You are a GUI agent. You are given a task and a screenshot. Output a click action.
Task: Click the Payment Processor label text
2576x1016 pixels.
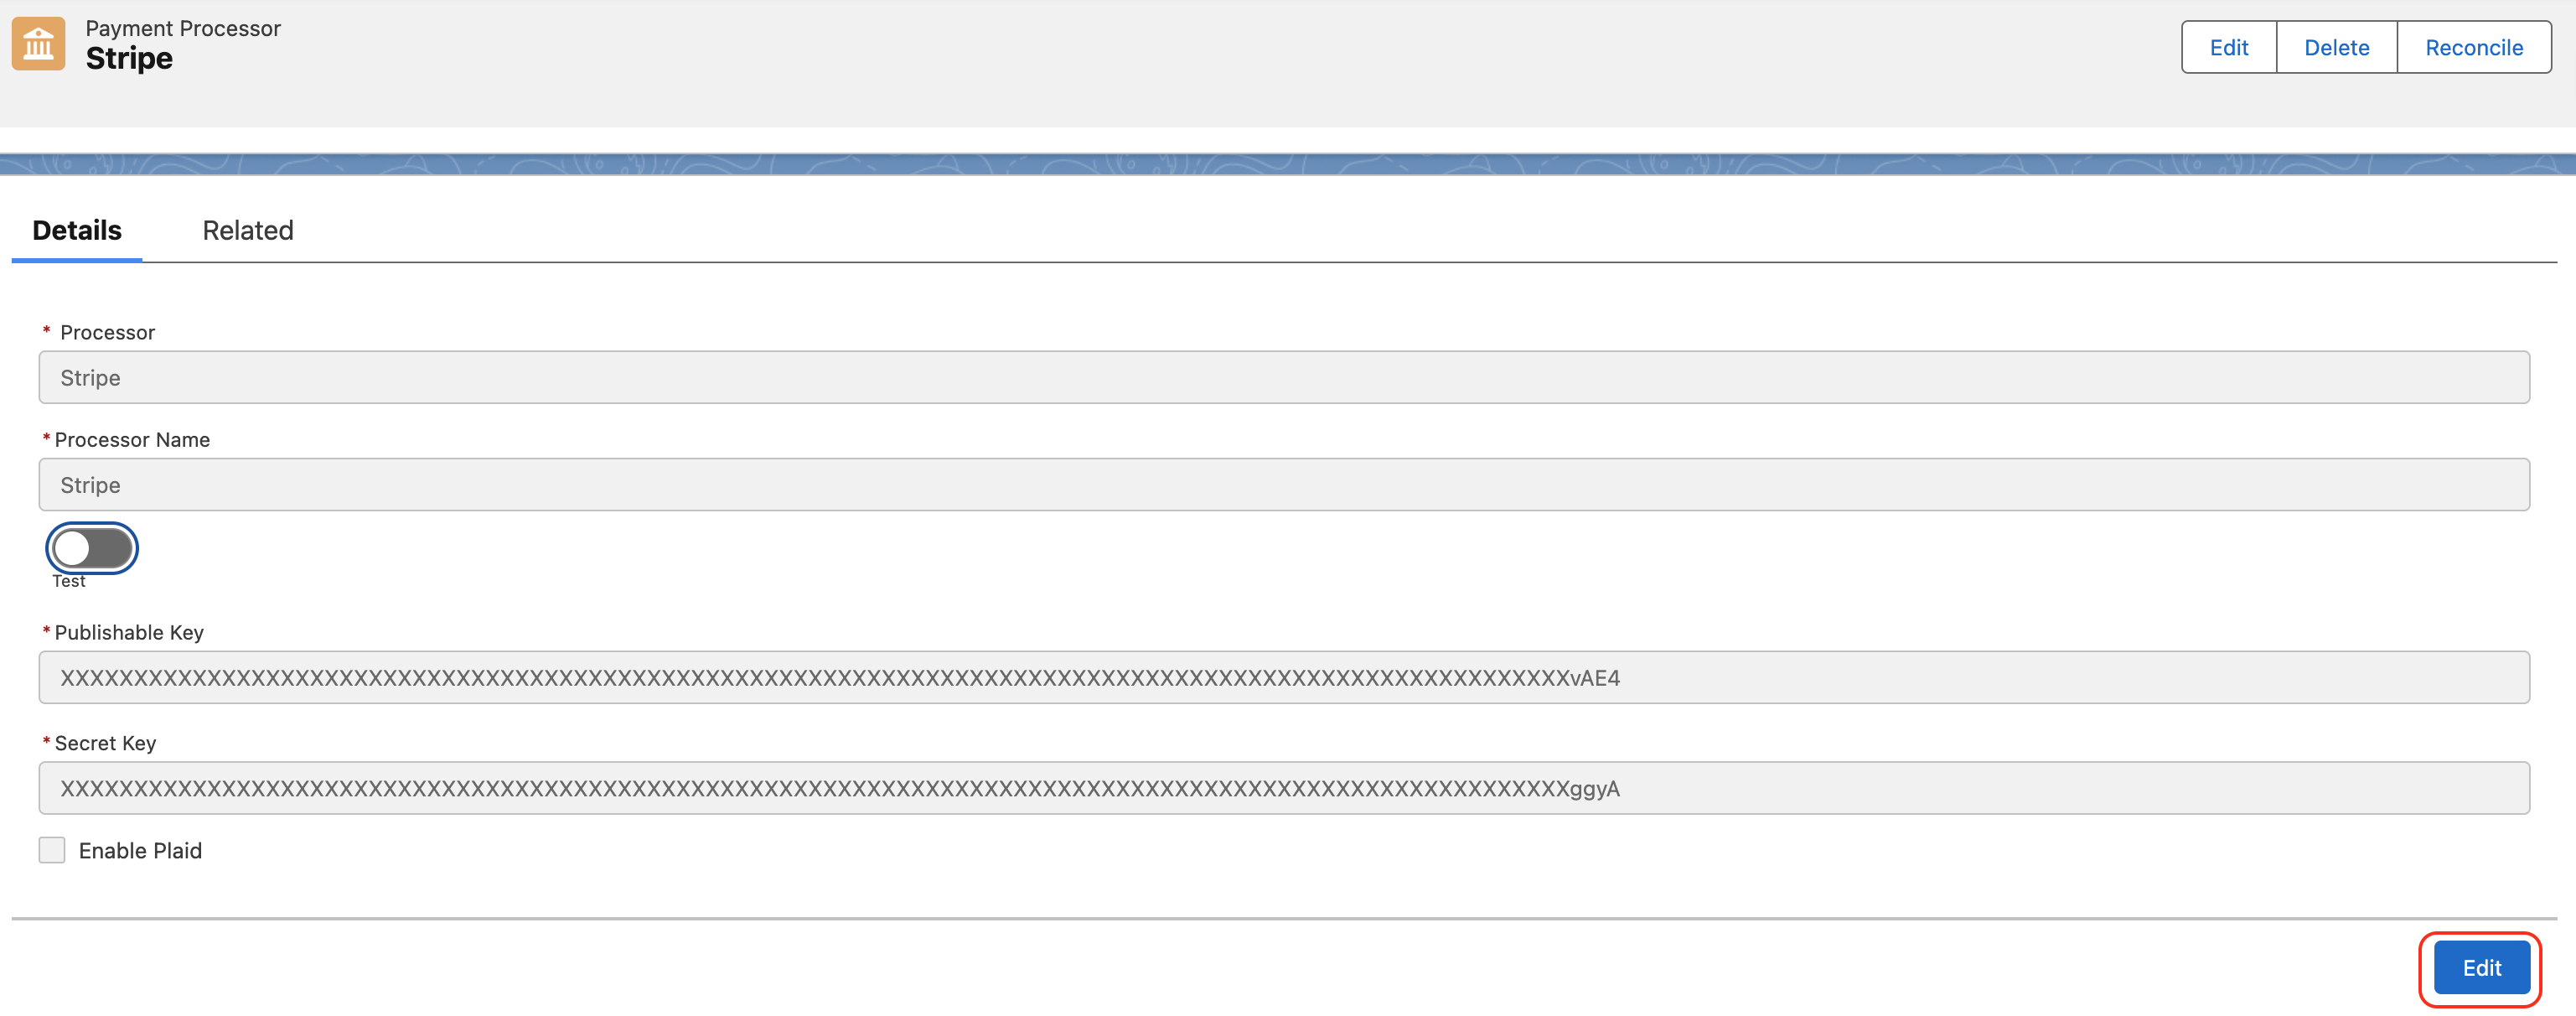click(183, 28)
